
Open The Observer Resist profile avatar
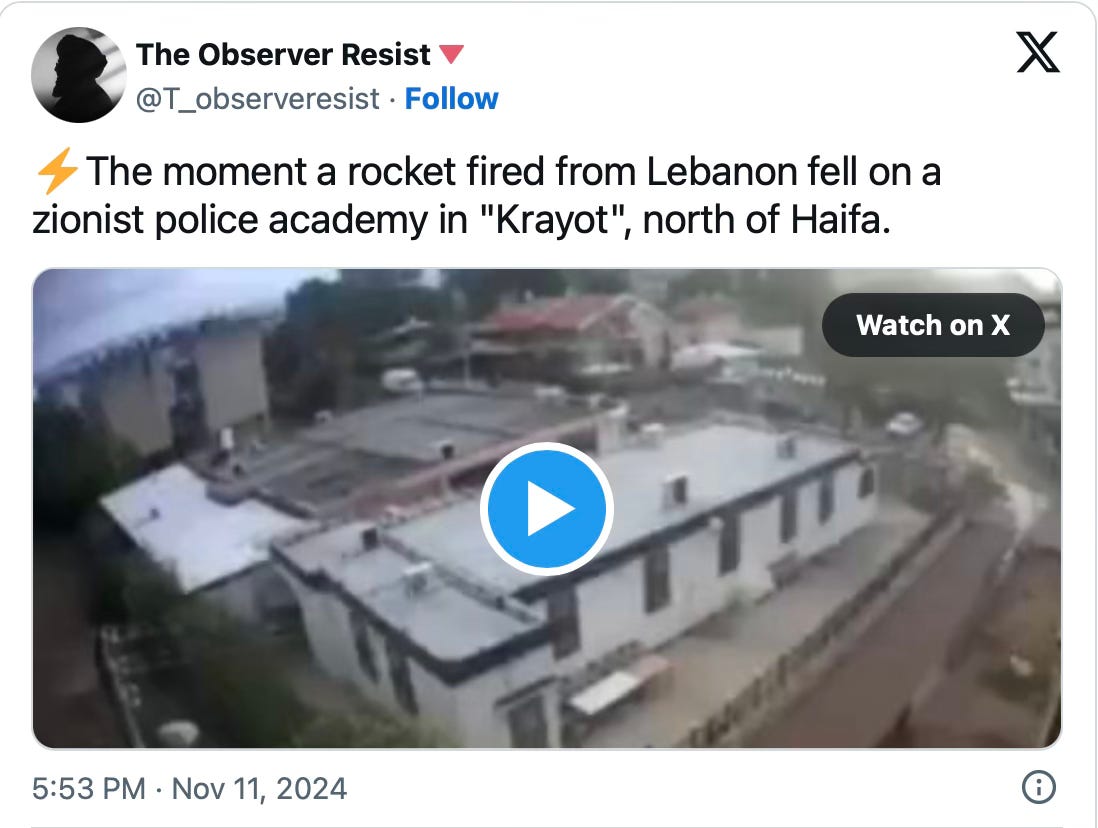79,75
